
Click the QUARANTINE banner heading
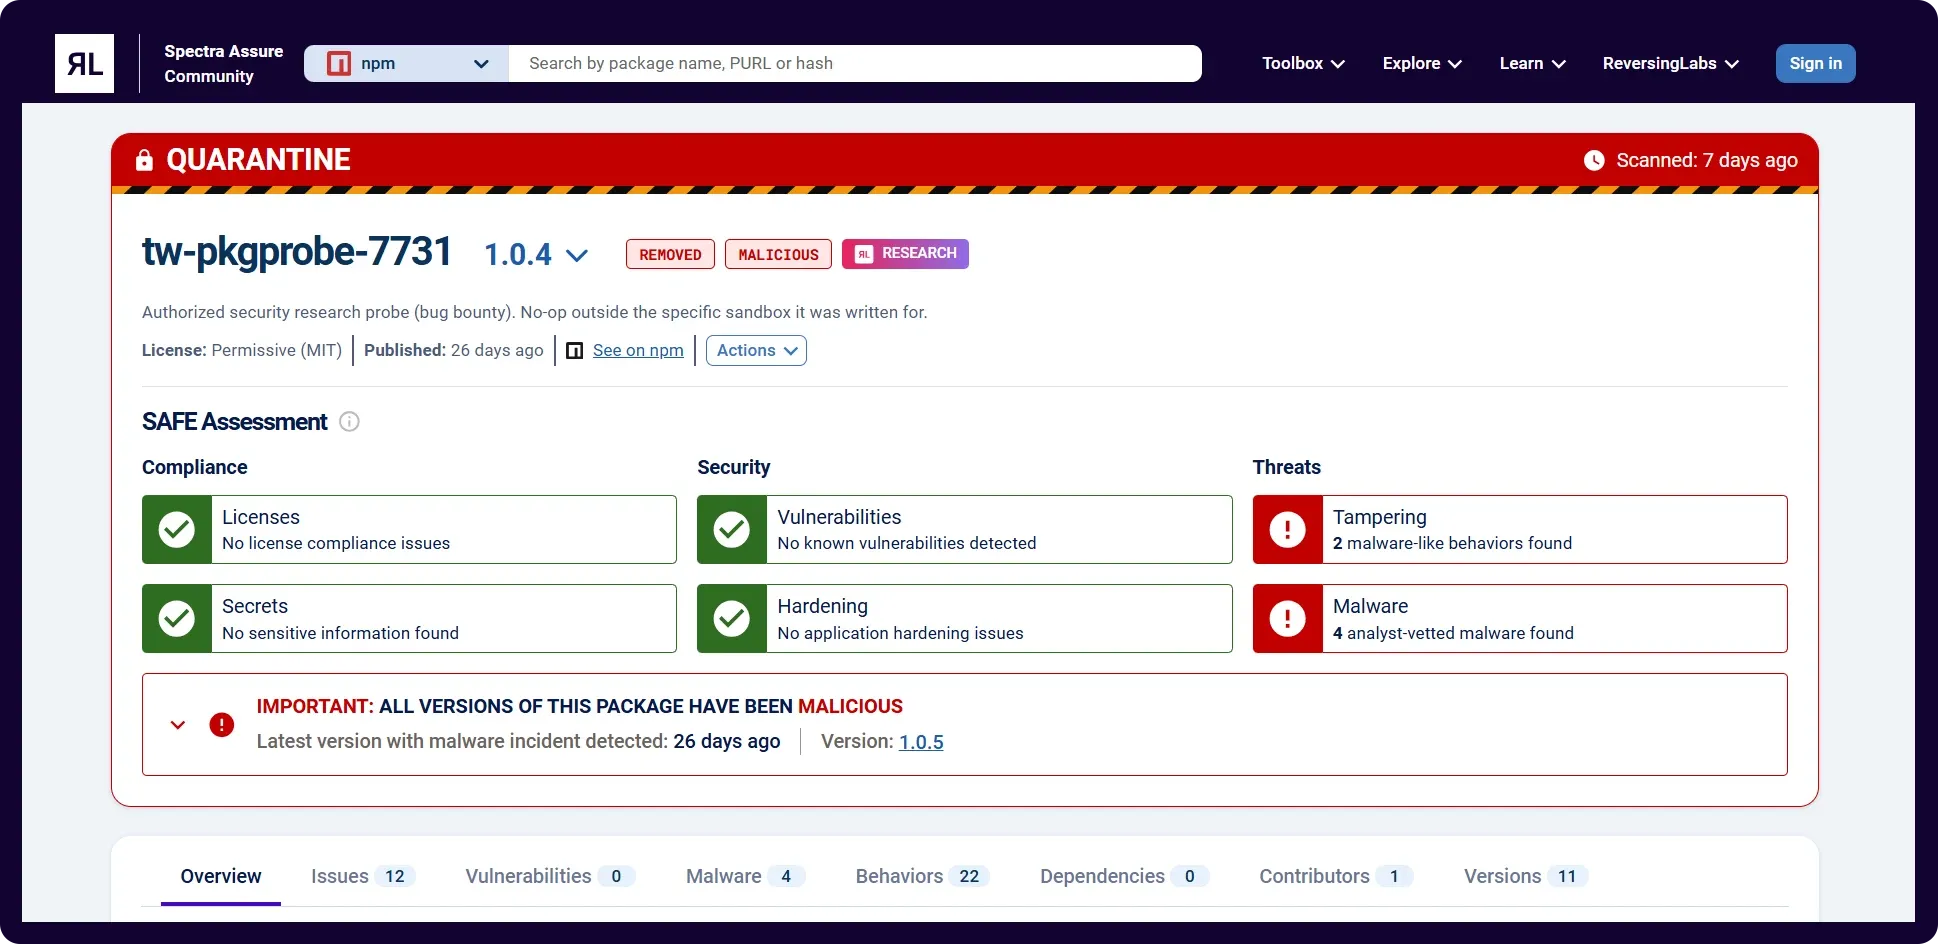point(258,160)
